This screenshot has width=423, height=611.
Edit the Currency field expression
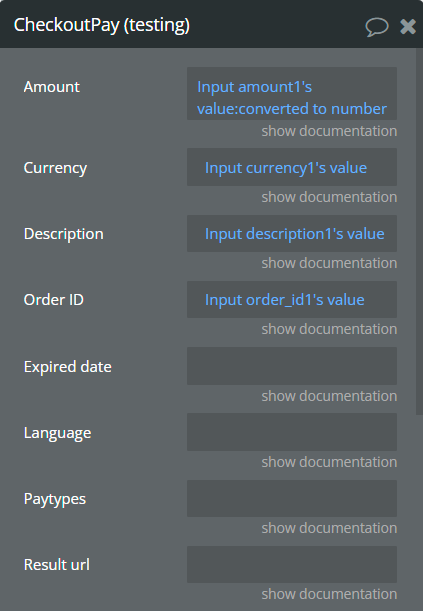[x=292, y=167]
